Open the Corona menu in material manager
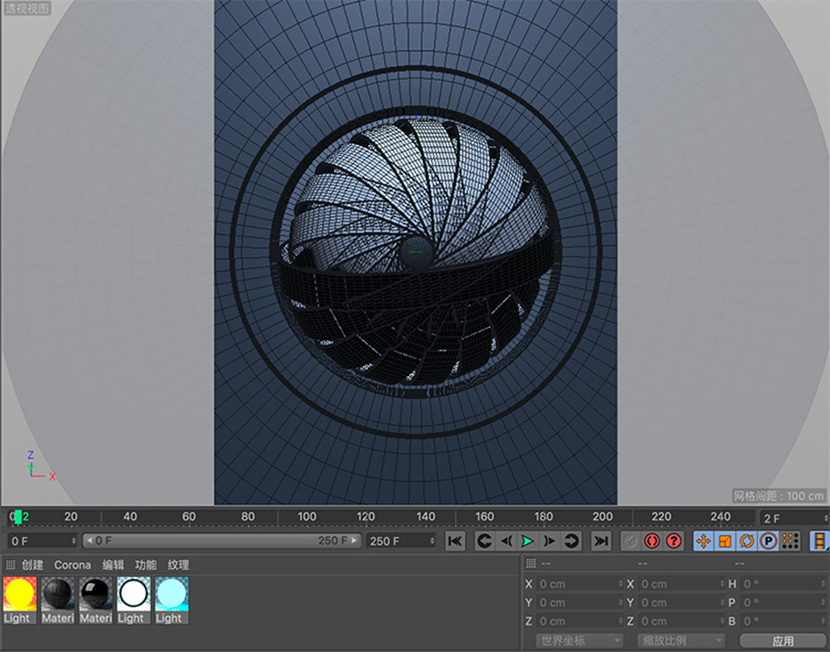This screenshot has width=830, height=652. 72,565
